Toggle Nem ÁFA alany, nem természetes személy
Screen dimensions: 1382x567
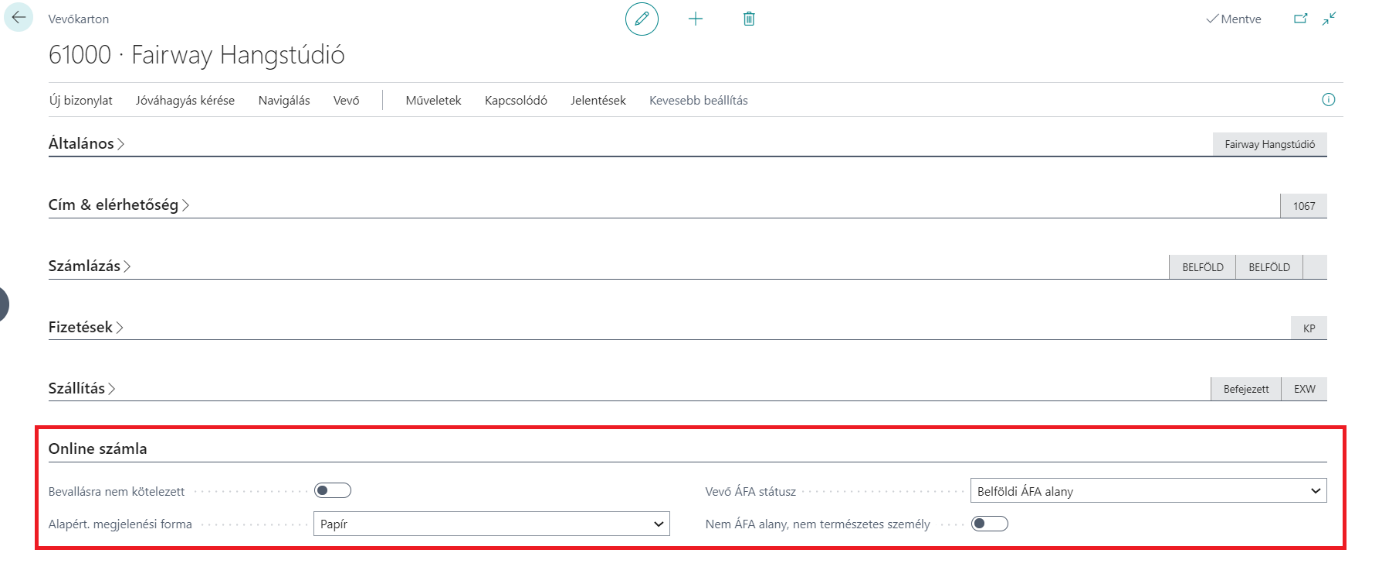(x=990, y=523)
